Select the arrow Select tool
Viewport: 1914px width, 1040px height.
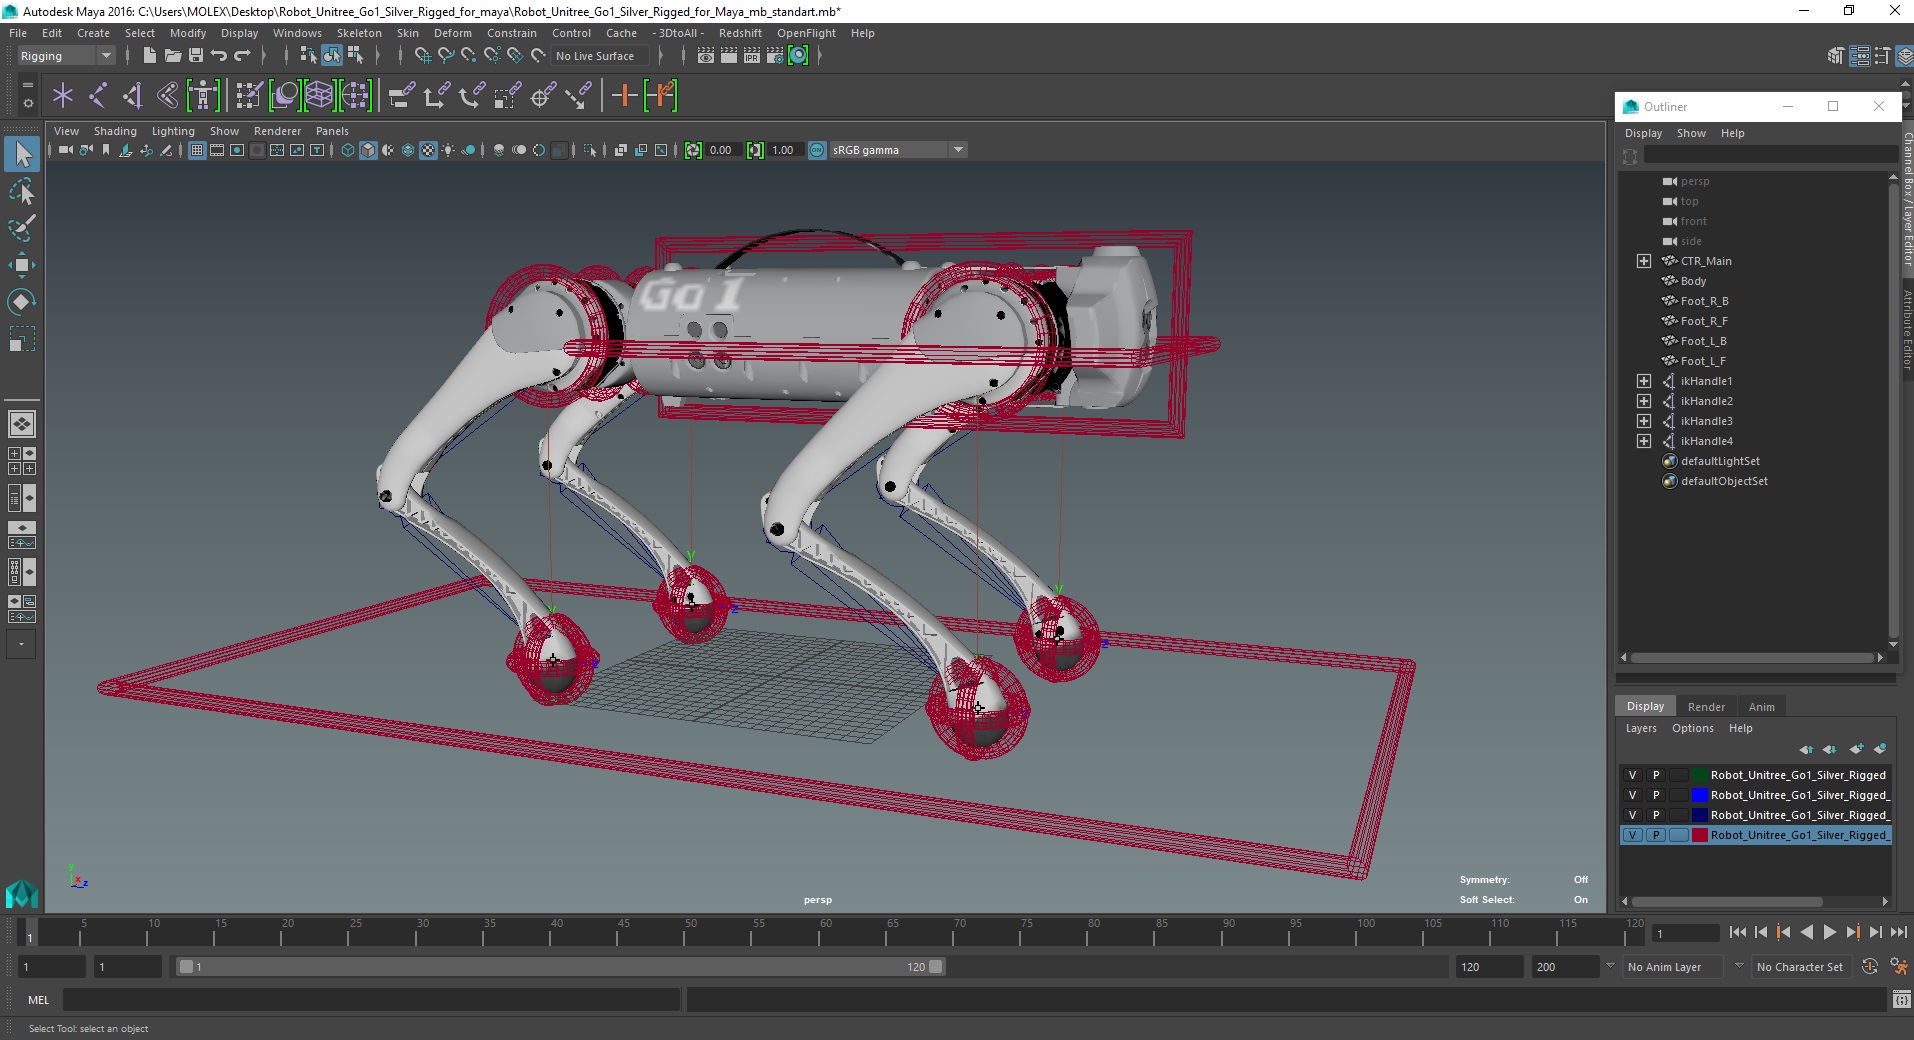click(x=22, y=154)
